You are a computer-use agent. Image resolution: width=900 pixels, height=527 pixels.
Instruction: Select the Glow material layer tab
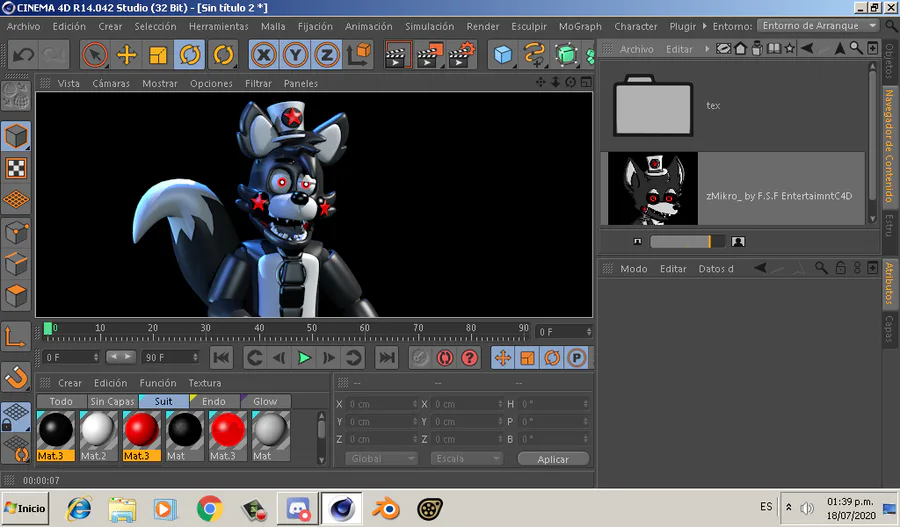[x=265, y=401]
